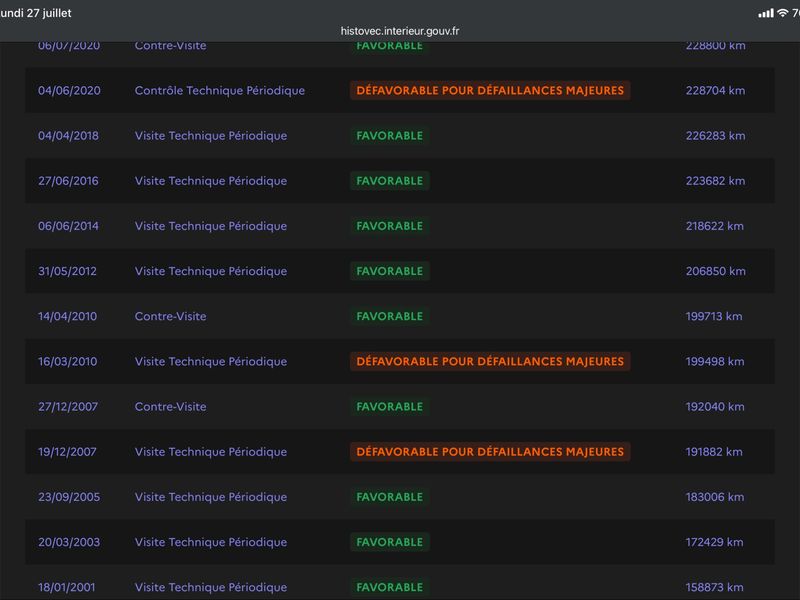Select date 20/03/2003
The height and width of the screenshot is (600, 800).
69,542
